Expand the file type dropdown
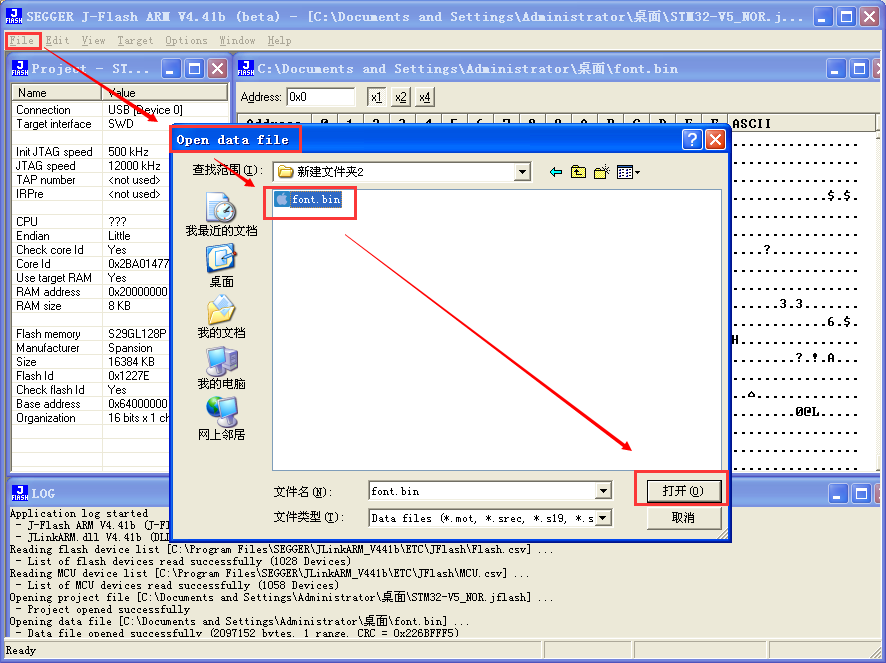The image size is (886, 663). click(x=602, y=518)
